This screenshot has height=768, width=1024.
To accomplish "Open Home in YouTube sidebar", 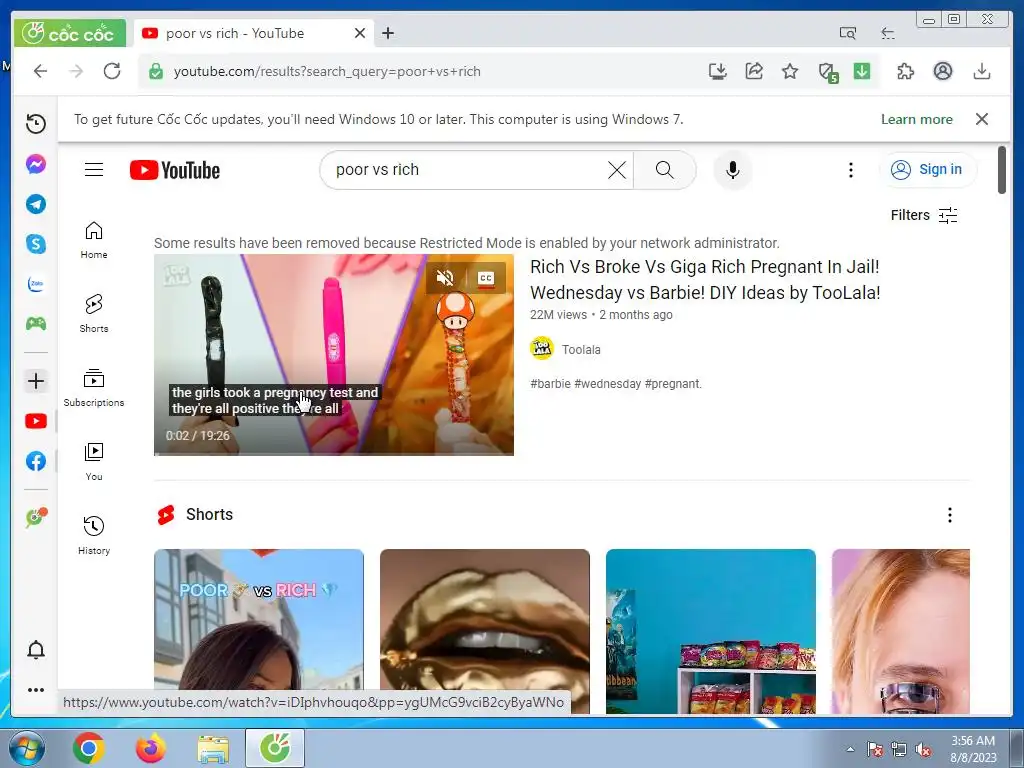I will point(94,240).
